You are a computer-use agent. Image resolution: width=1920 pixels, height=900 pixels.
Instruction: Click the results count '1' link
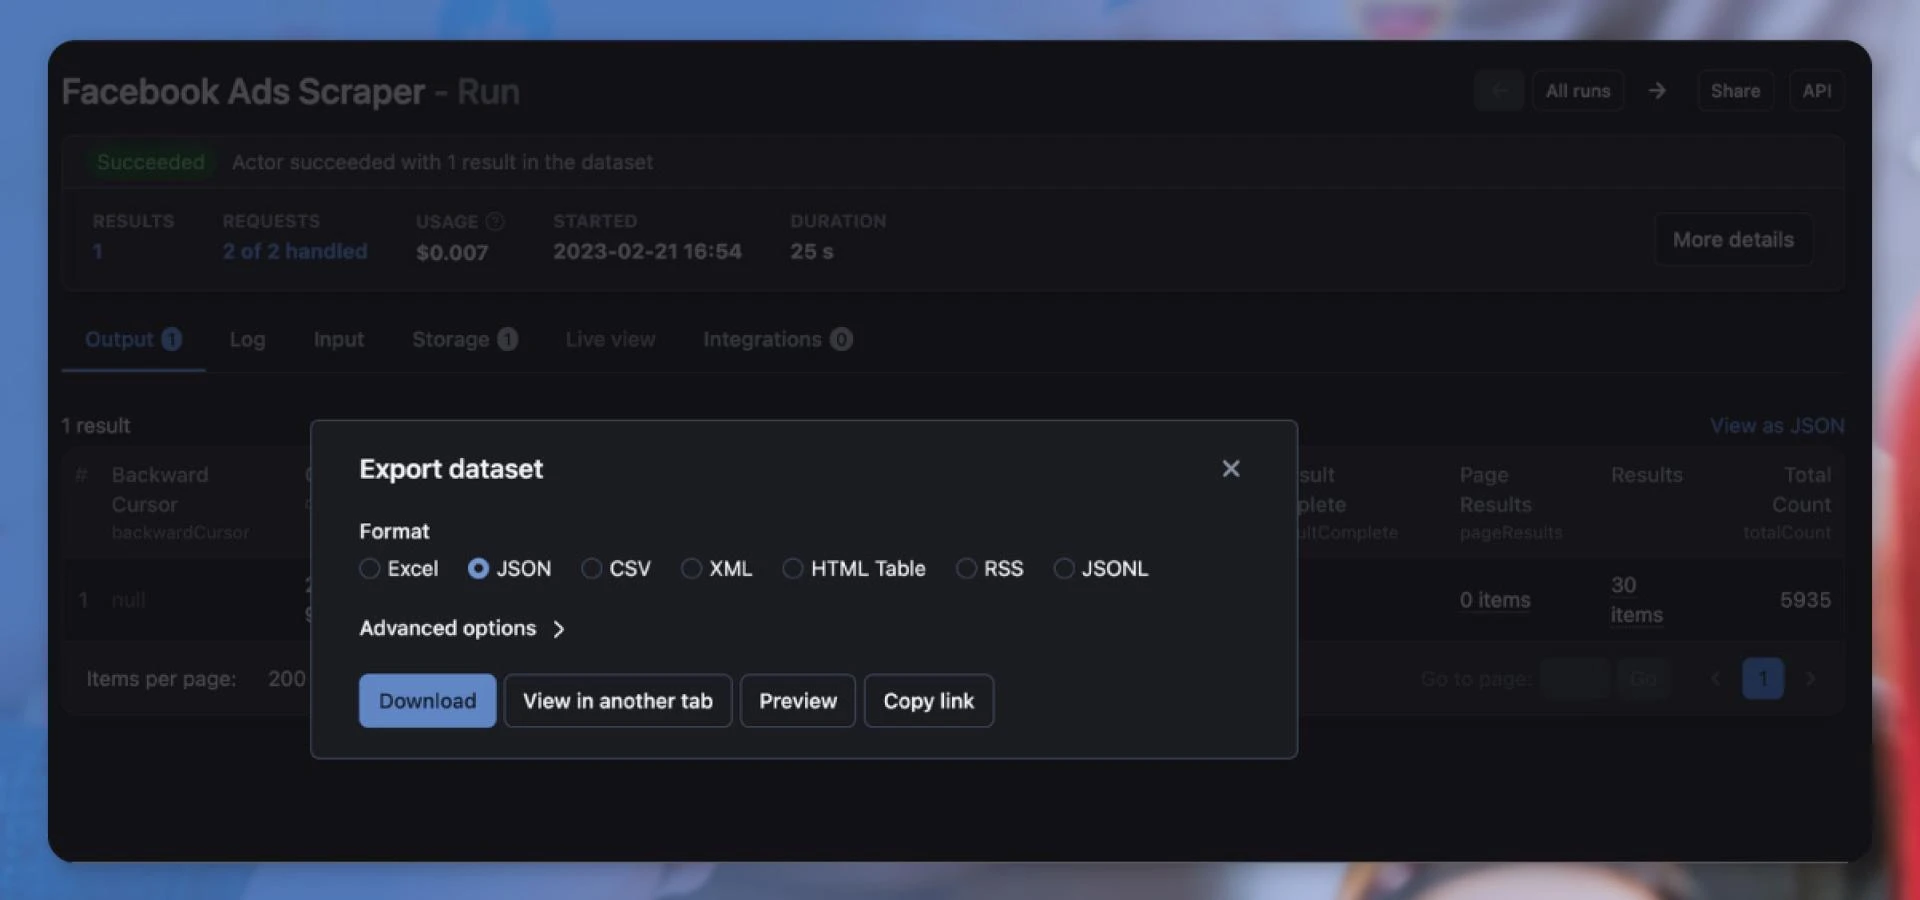coord(98,252)
